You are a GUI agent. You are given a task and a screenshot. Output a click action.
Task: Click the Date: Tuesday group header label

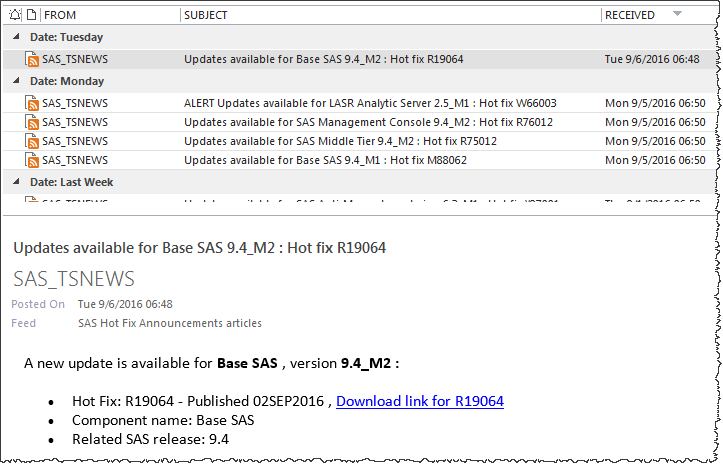pos(66,37)
